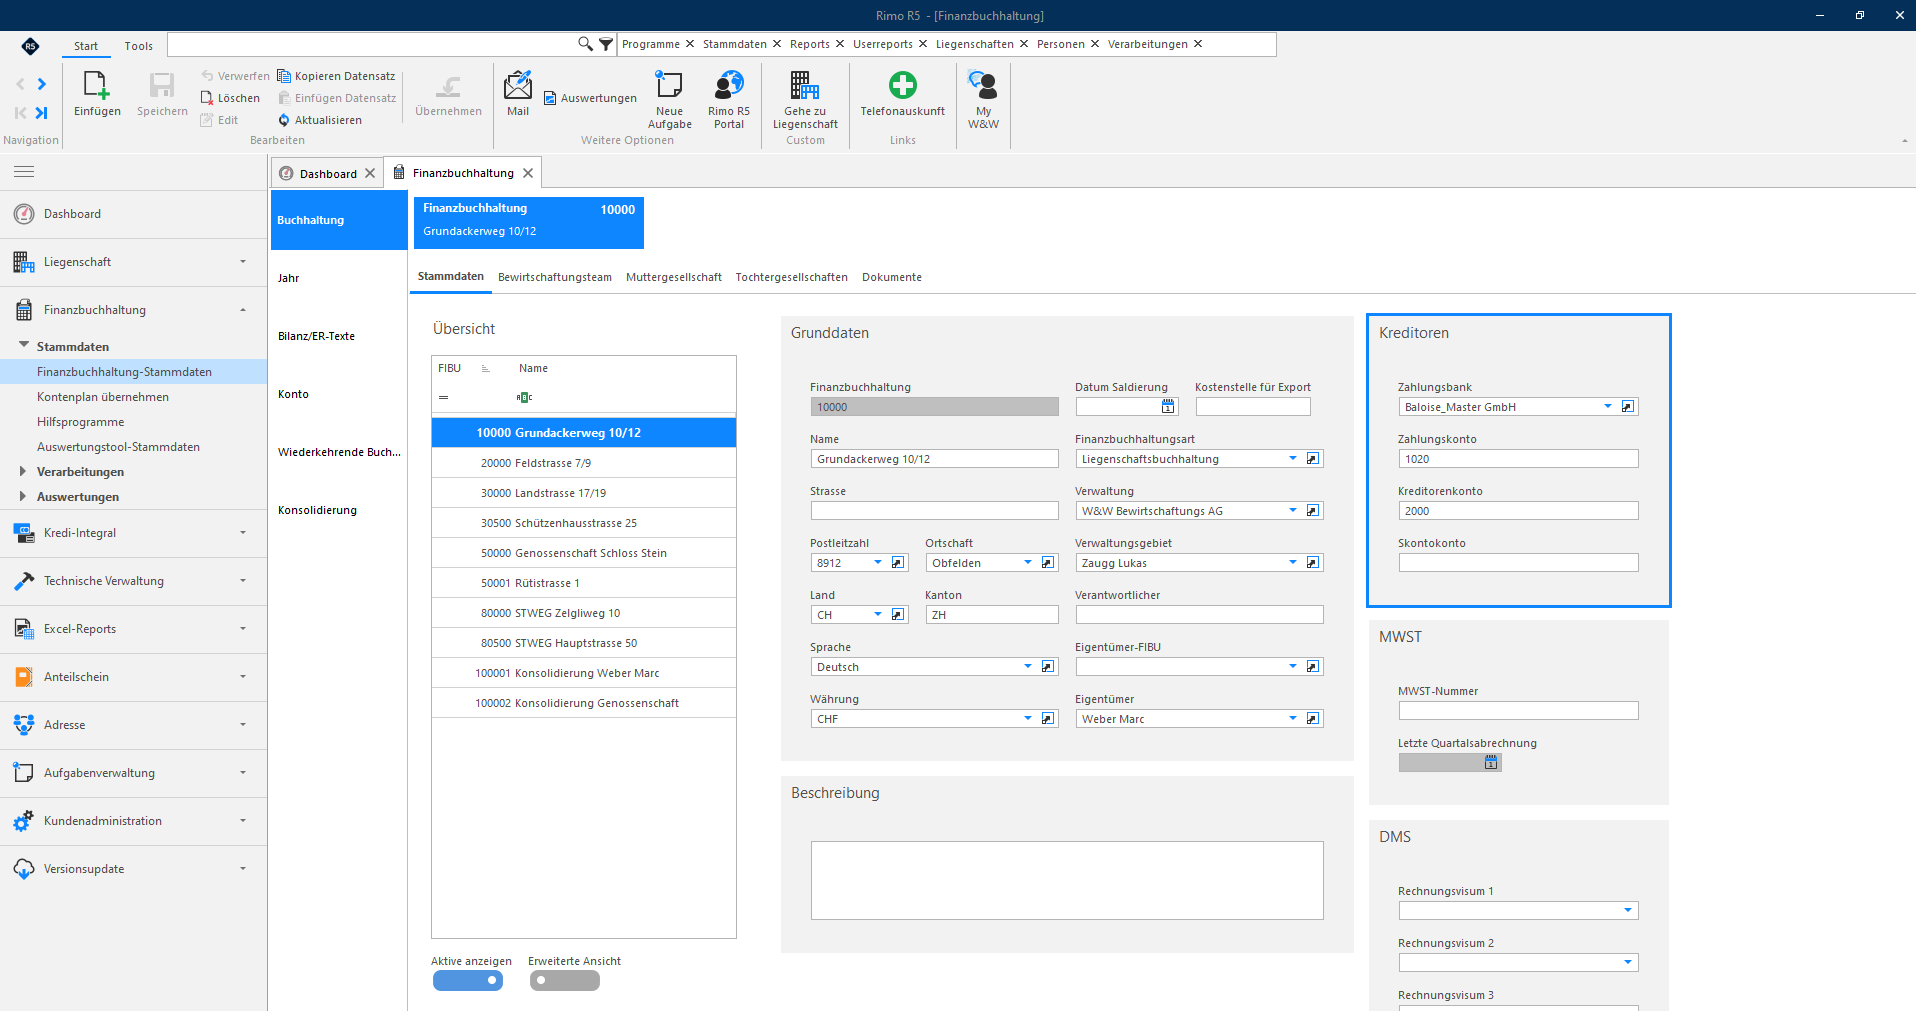Open the Mail icon in ribbon
The width and height of the screenshot is (1916, 1011).
[x=518, y=85]
